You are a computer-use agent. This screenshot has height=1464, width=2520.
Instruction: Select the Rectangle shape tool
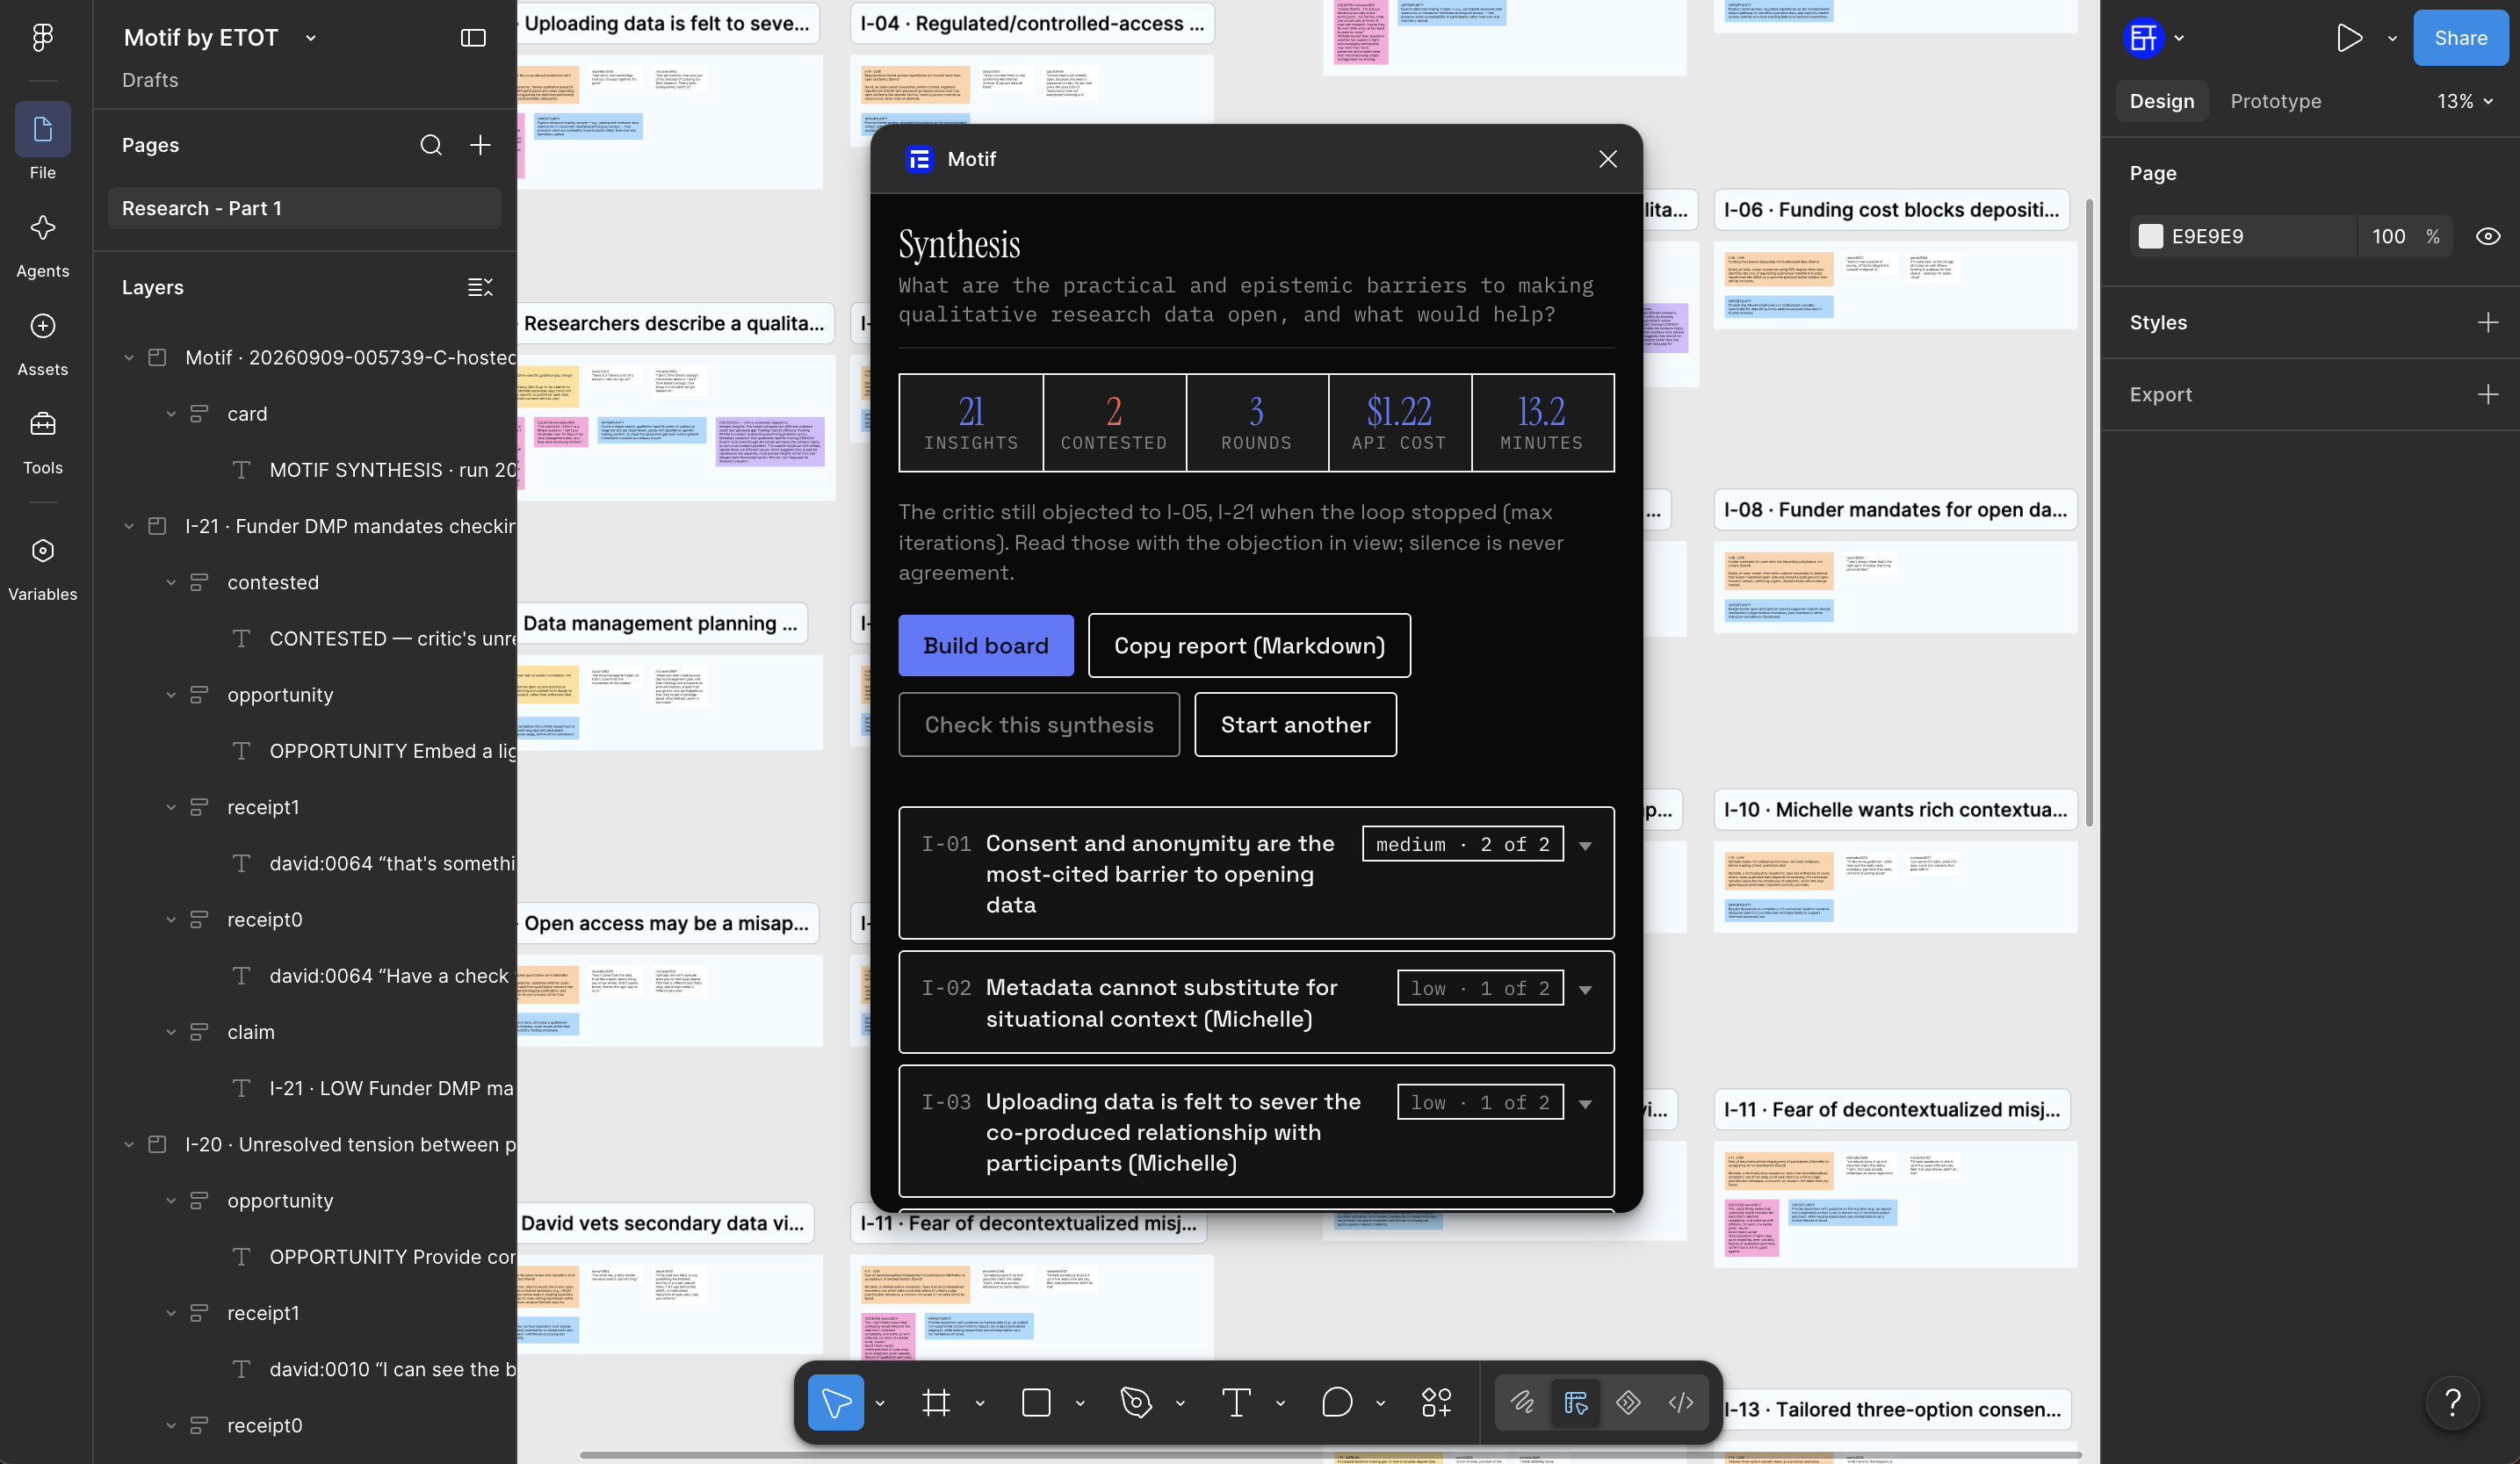point(1036,1402)
